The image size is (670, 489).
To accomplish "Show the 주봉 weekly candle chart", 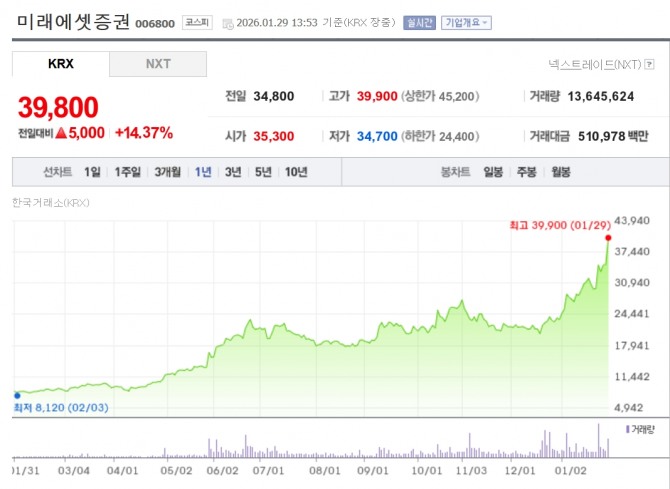I will [x=526, y=172].
